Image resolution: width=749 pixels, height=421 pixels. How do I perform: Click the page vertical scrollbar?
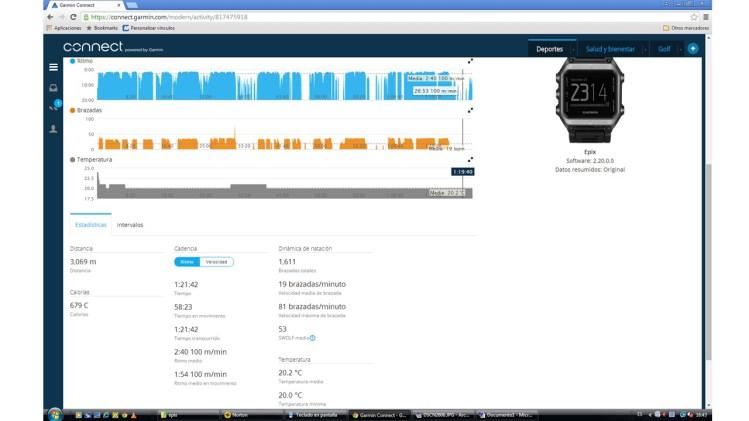(x=708, y=261)
